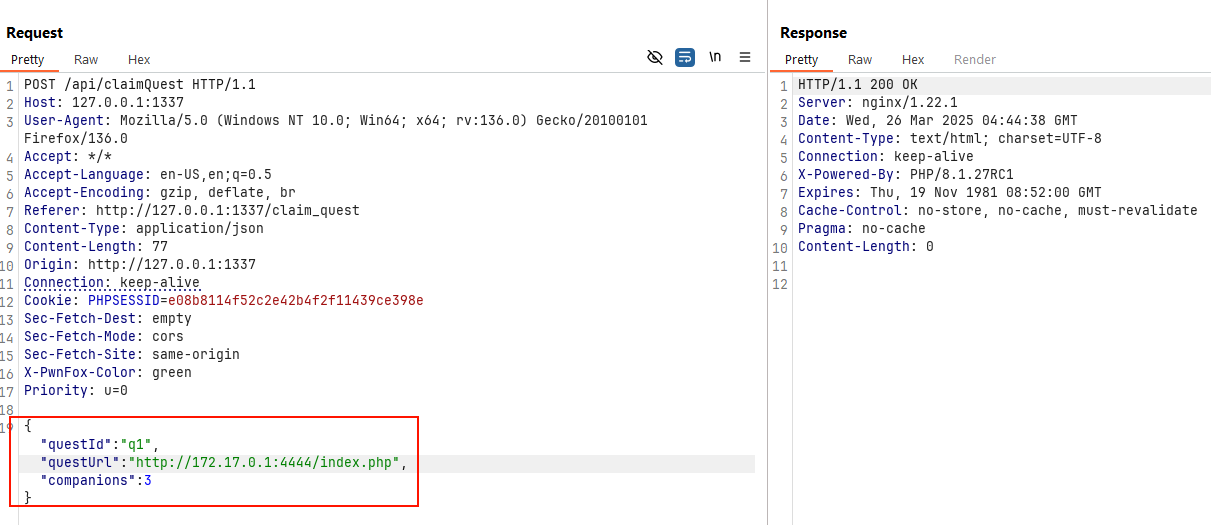Switch to Response Raw tab
This screenshot has height=525, width=1211.
click(860, 60)
